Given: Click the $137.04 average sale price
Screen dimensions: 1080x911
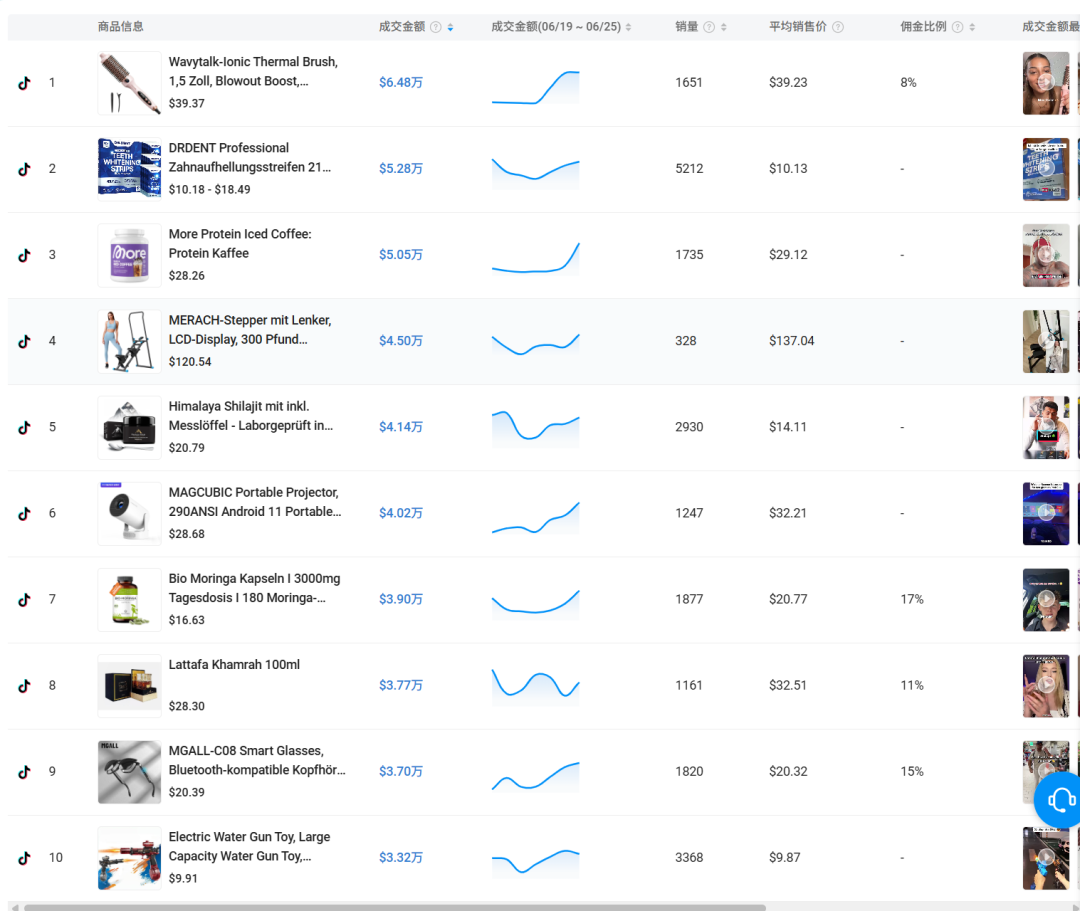Looking at the screenshot, I should coord(791,341).
